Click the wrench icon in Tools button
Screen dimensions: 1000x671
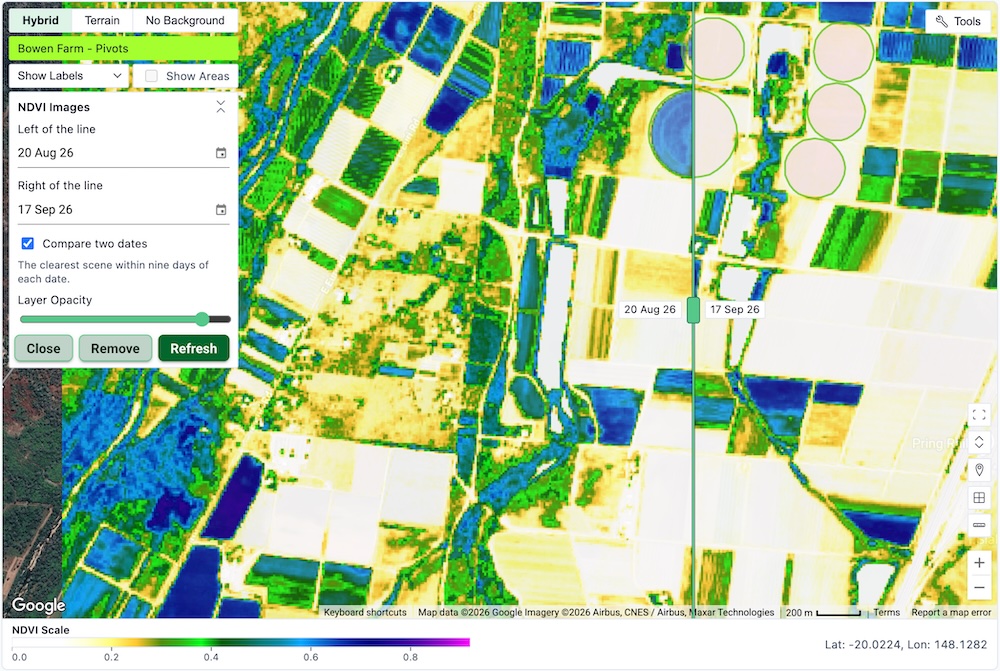pyautogui.click(x=941, y=21)
